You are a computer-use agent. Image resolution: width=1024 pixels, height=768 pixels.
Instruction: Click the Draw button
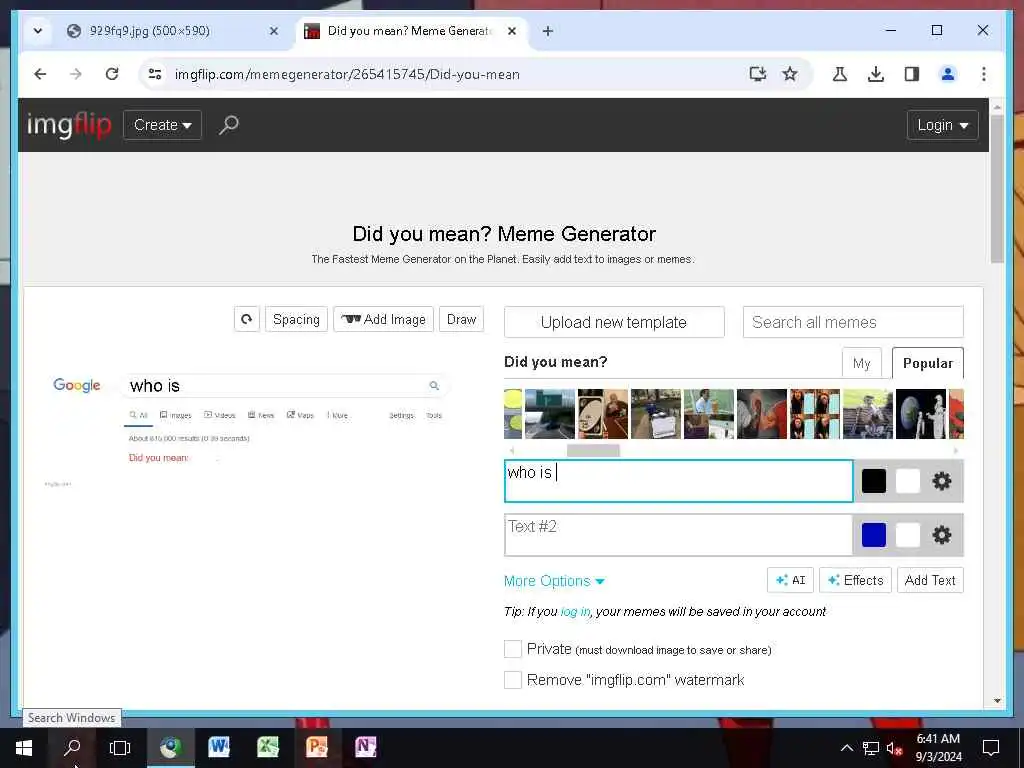pyautogui.click(x=461, y=319)
